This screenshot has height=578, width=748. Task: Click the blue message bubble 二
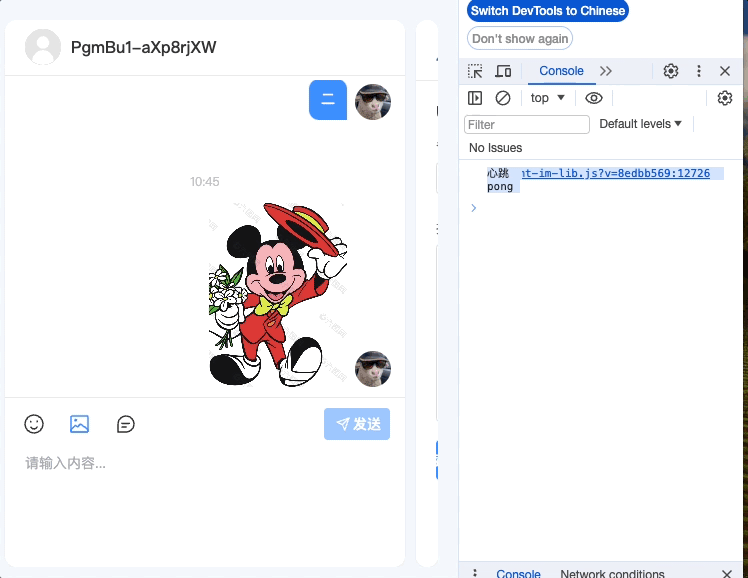[328, 100]
